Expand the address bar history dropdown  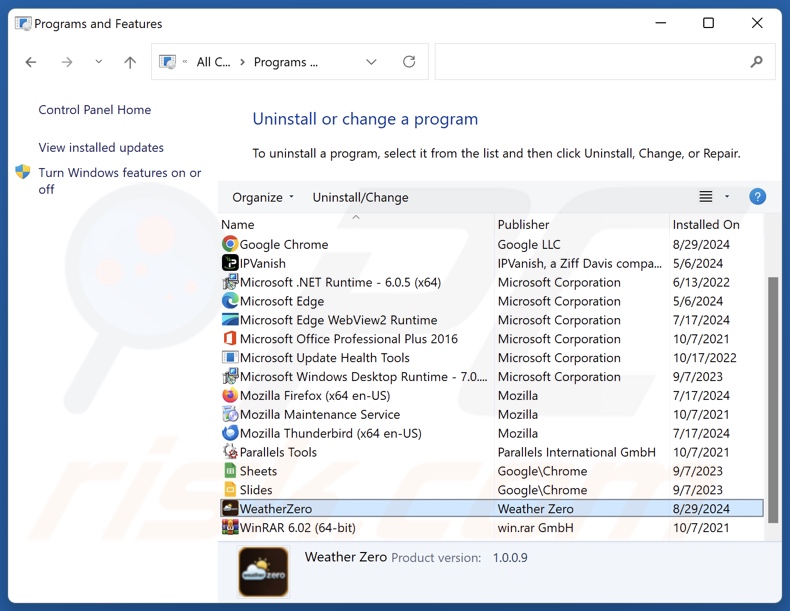(371, 62)
